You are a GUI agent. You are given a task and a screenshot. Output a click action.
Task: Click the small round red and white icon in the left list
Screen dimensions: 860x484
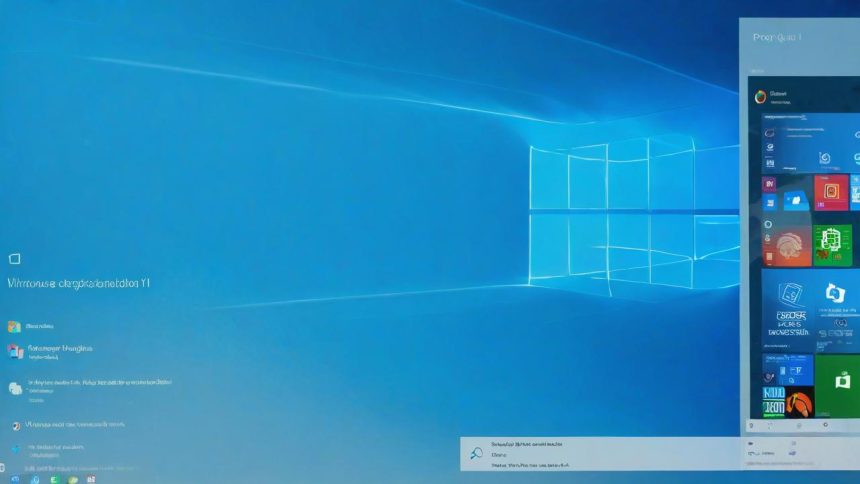tap(16, 426)
